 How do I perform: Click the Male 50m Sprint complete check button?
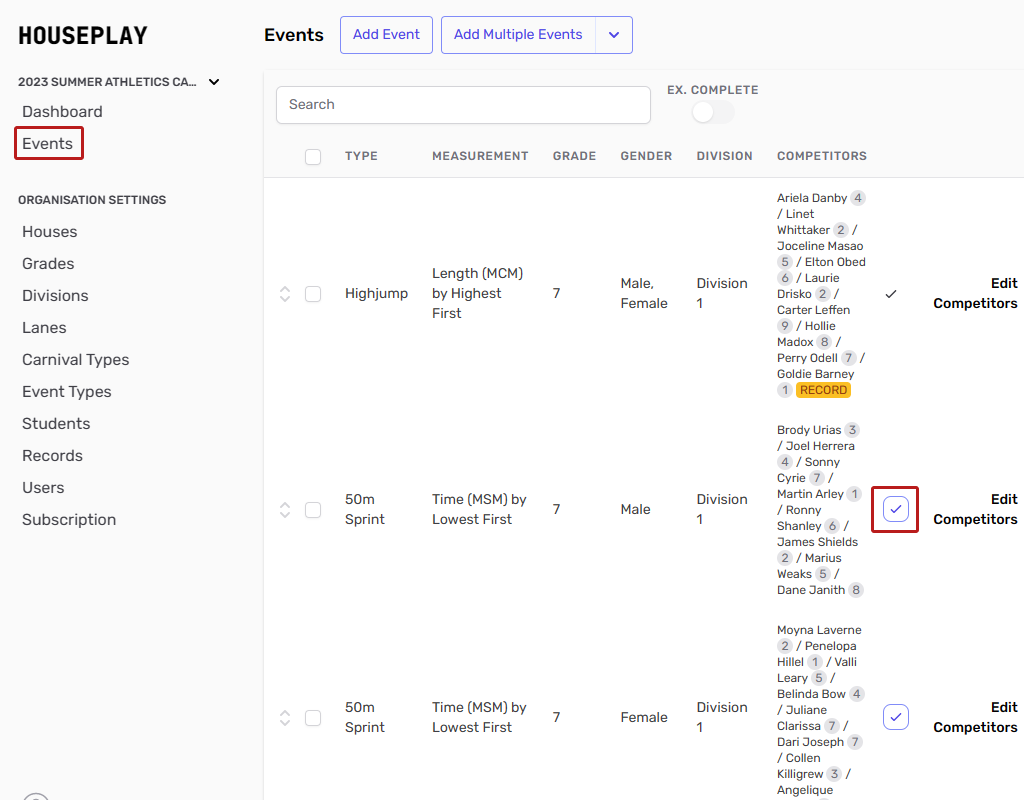click(x=895, y=509)
